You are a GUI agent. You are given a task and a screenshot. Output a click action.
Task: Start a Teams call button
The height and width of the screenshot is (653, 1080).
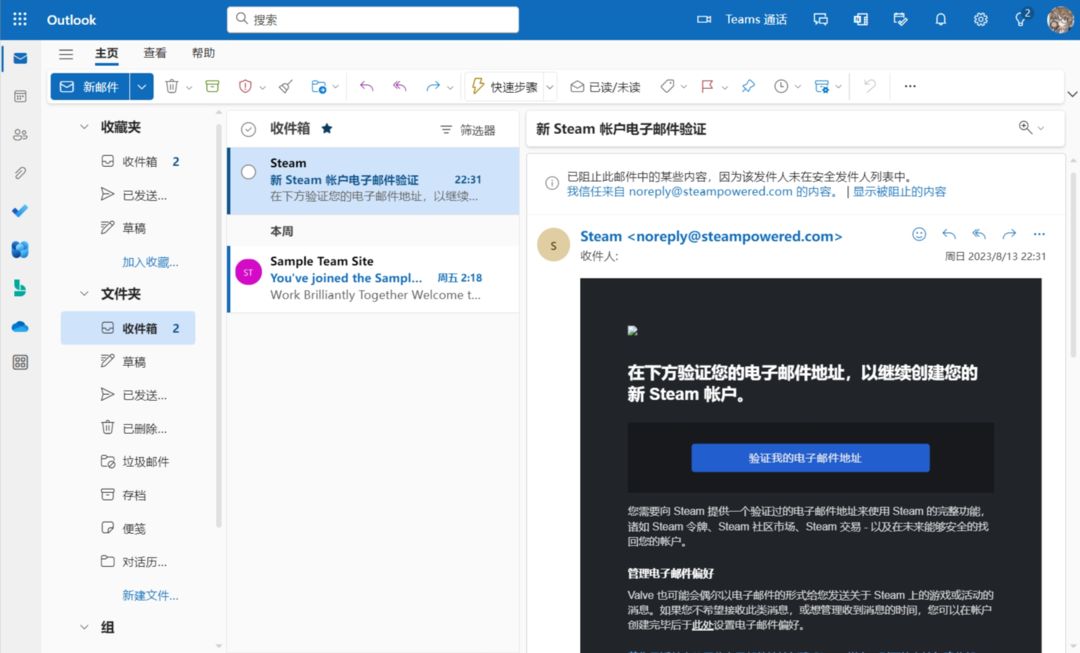pyautogui.click(x=742, y=19)
